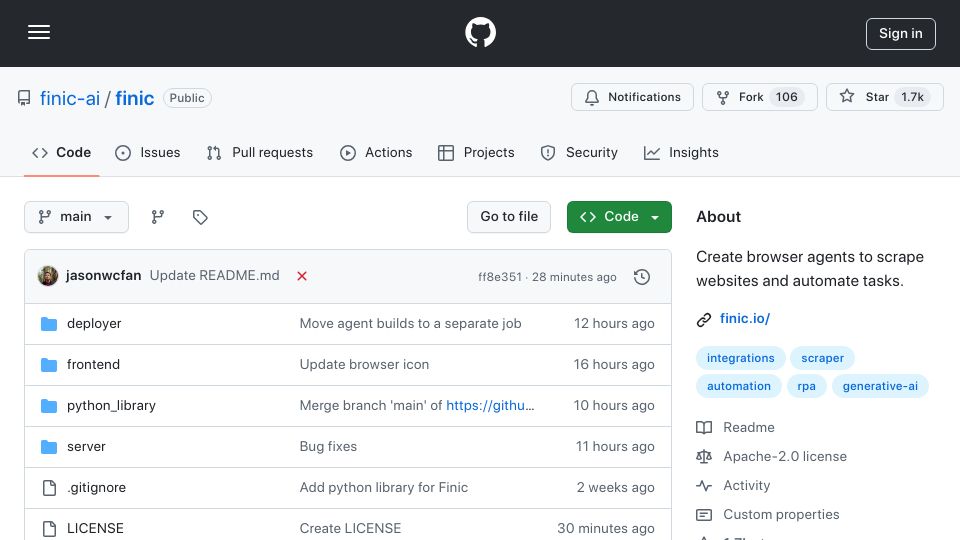Open jasonwcfan author profile link

103,276
